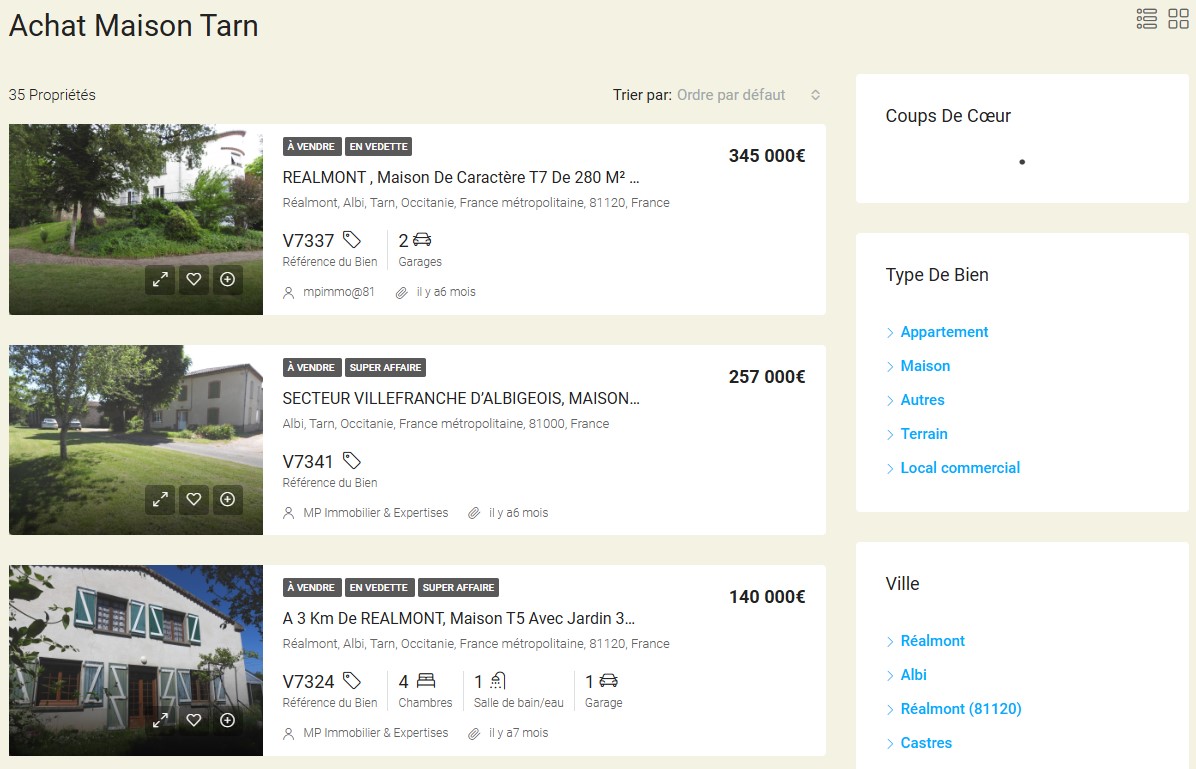Open A 3 Km De REALMONT listing title

(x=458, y=618)
